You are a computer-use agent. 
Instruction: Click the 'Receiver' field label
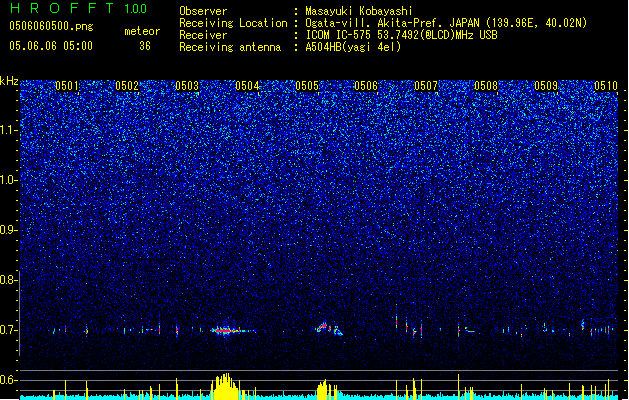point(203,35)
